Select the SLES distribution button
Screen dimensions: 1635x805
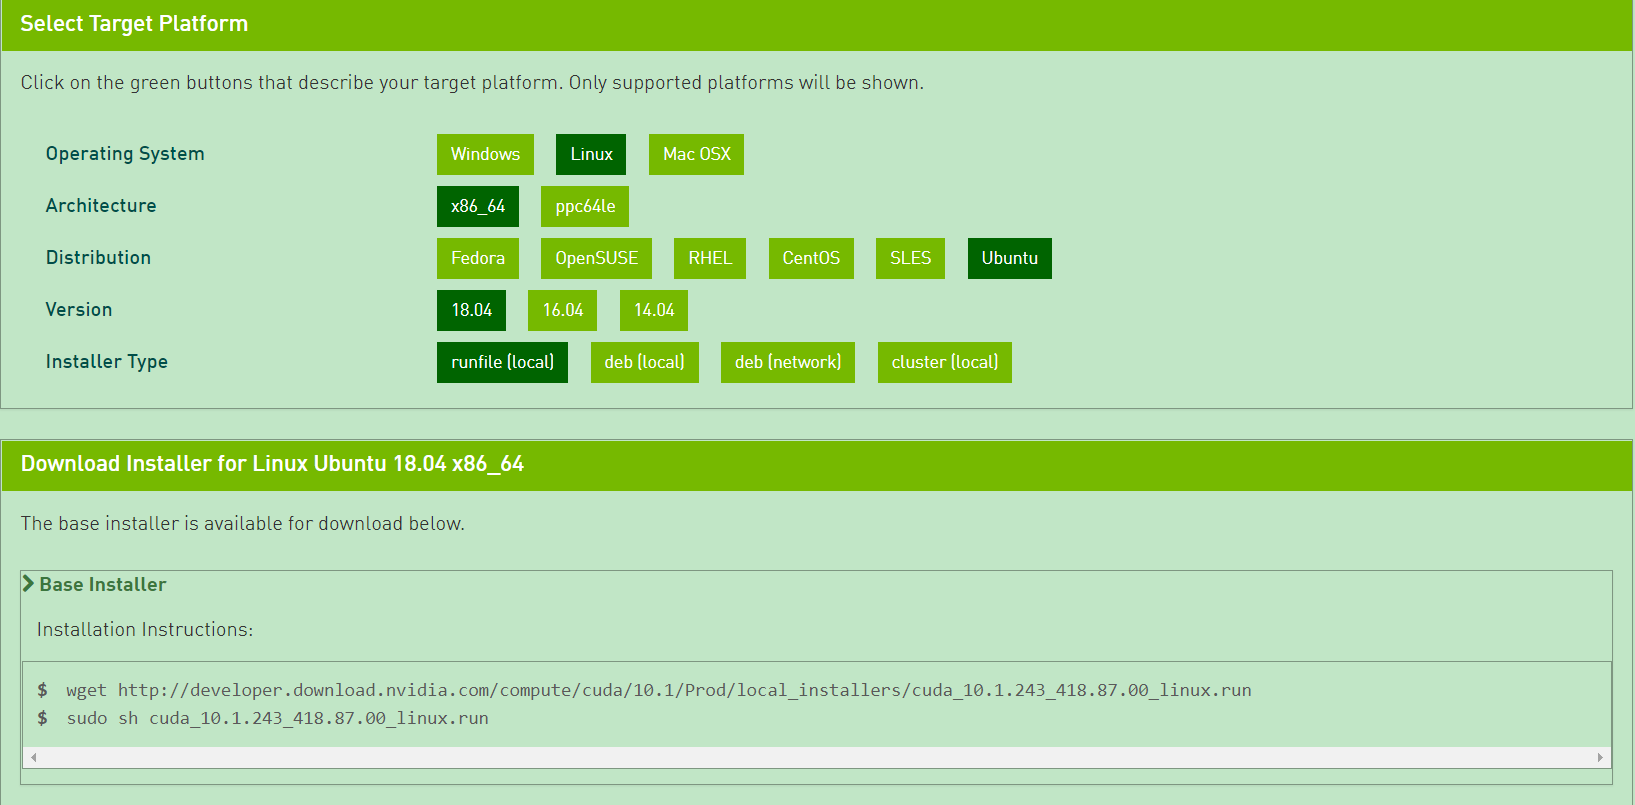point(910,258)
